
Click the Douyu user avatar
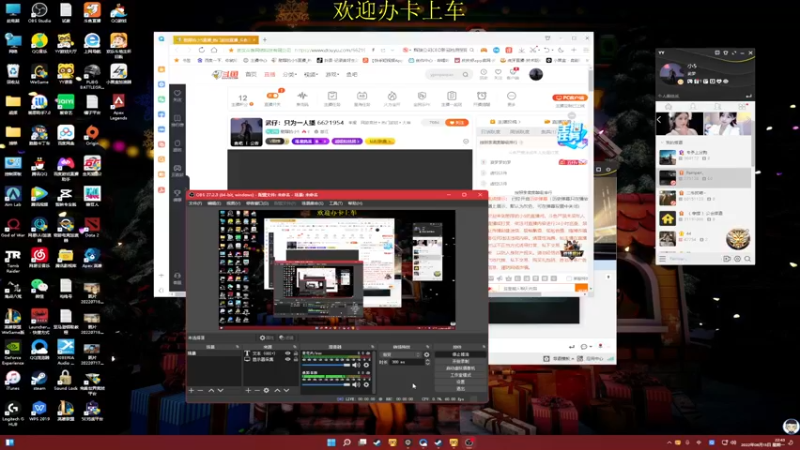(x=536, y=74)
